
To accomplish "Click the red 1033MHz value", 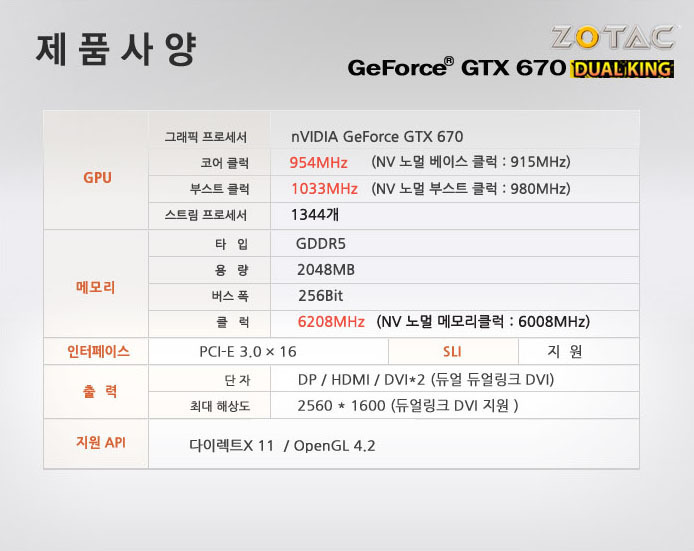I will [324, 189].
